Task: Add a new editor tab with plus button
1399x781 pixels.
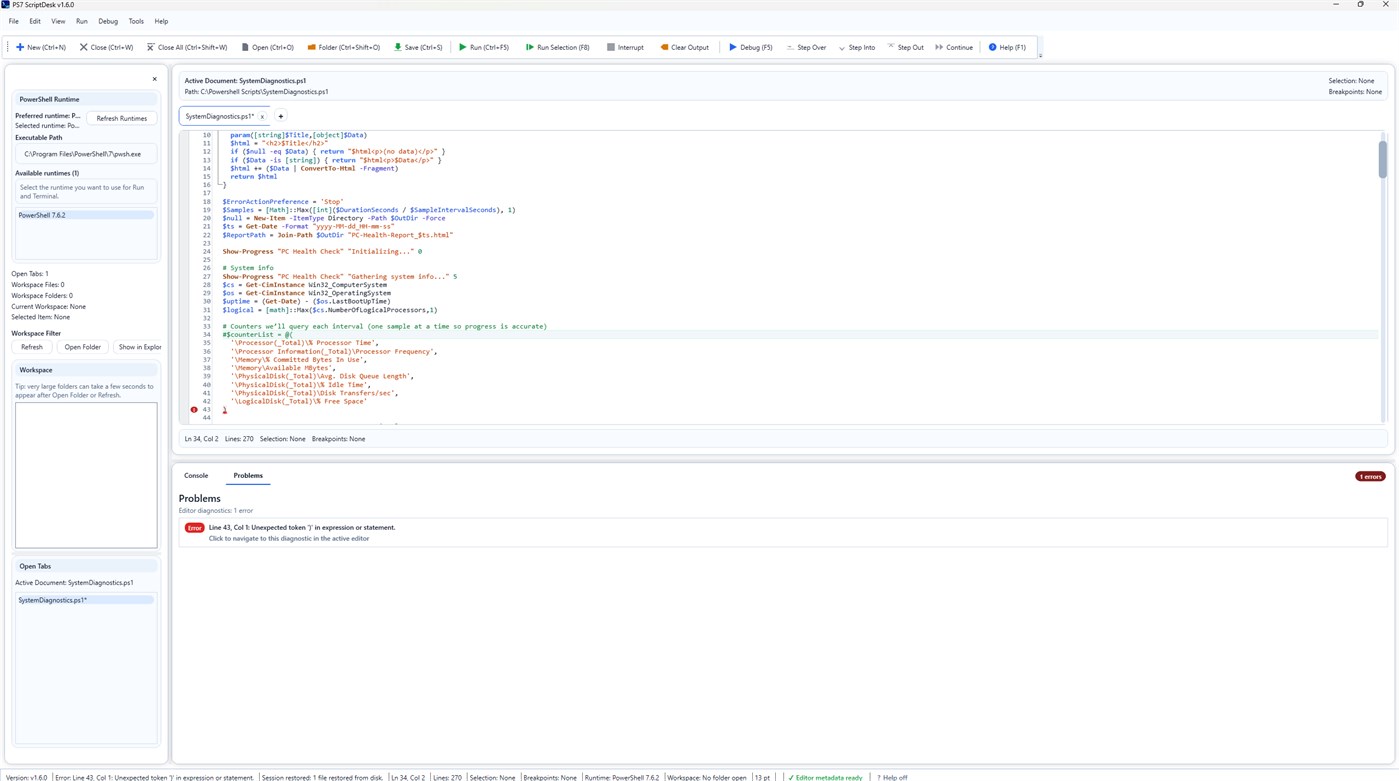Action: (x=281, y=117)
